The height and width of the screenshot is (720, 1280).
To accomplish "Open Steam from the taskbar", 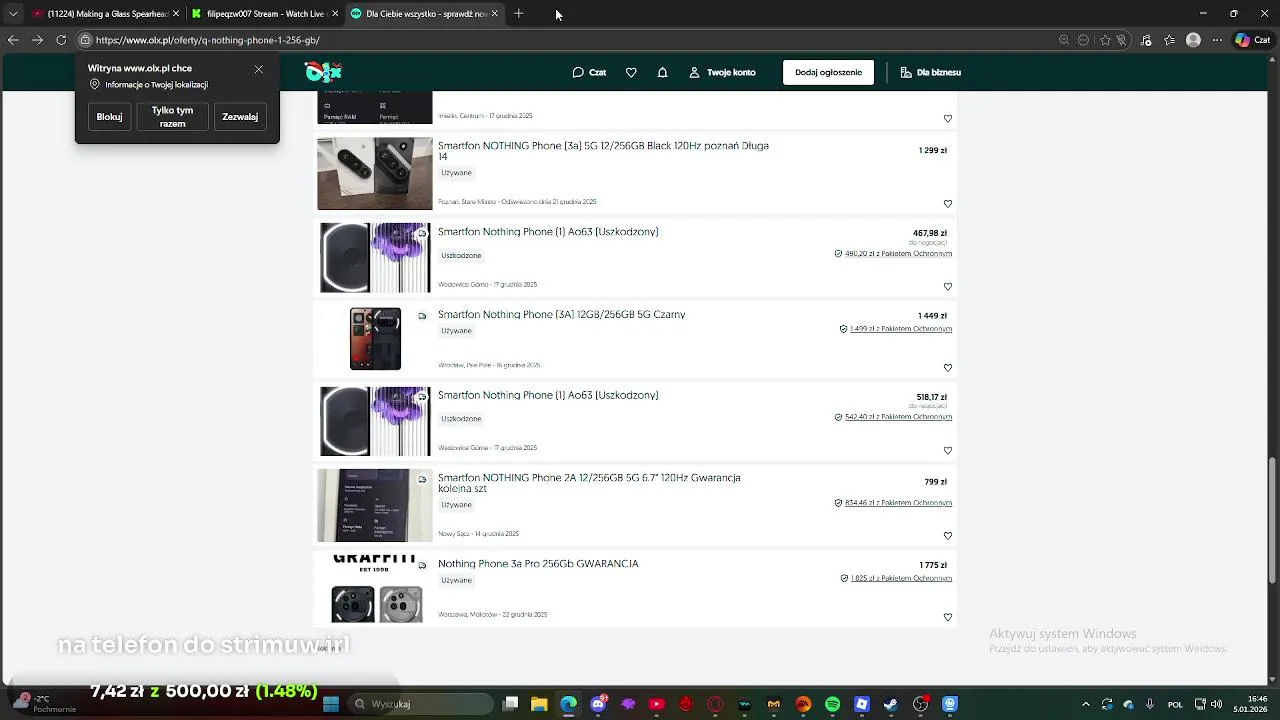I will 891,704.
